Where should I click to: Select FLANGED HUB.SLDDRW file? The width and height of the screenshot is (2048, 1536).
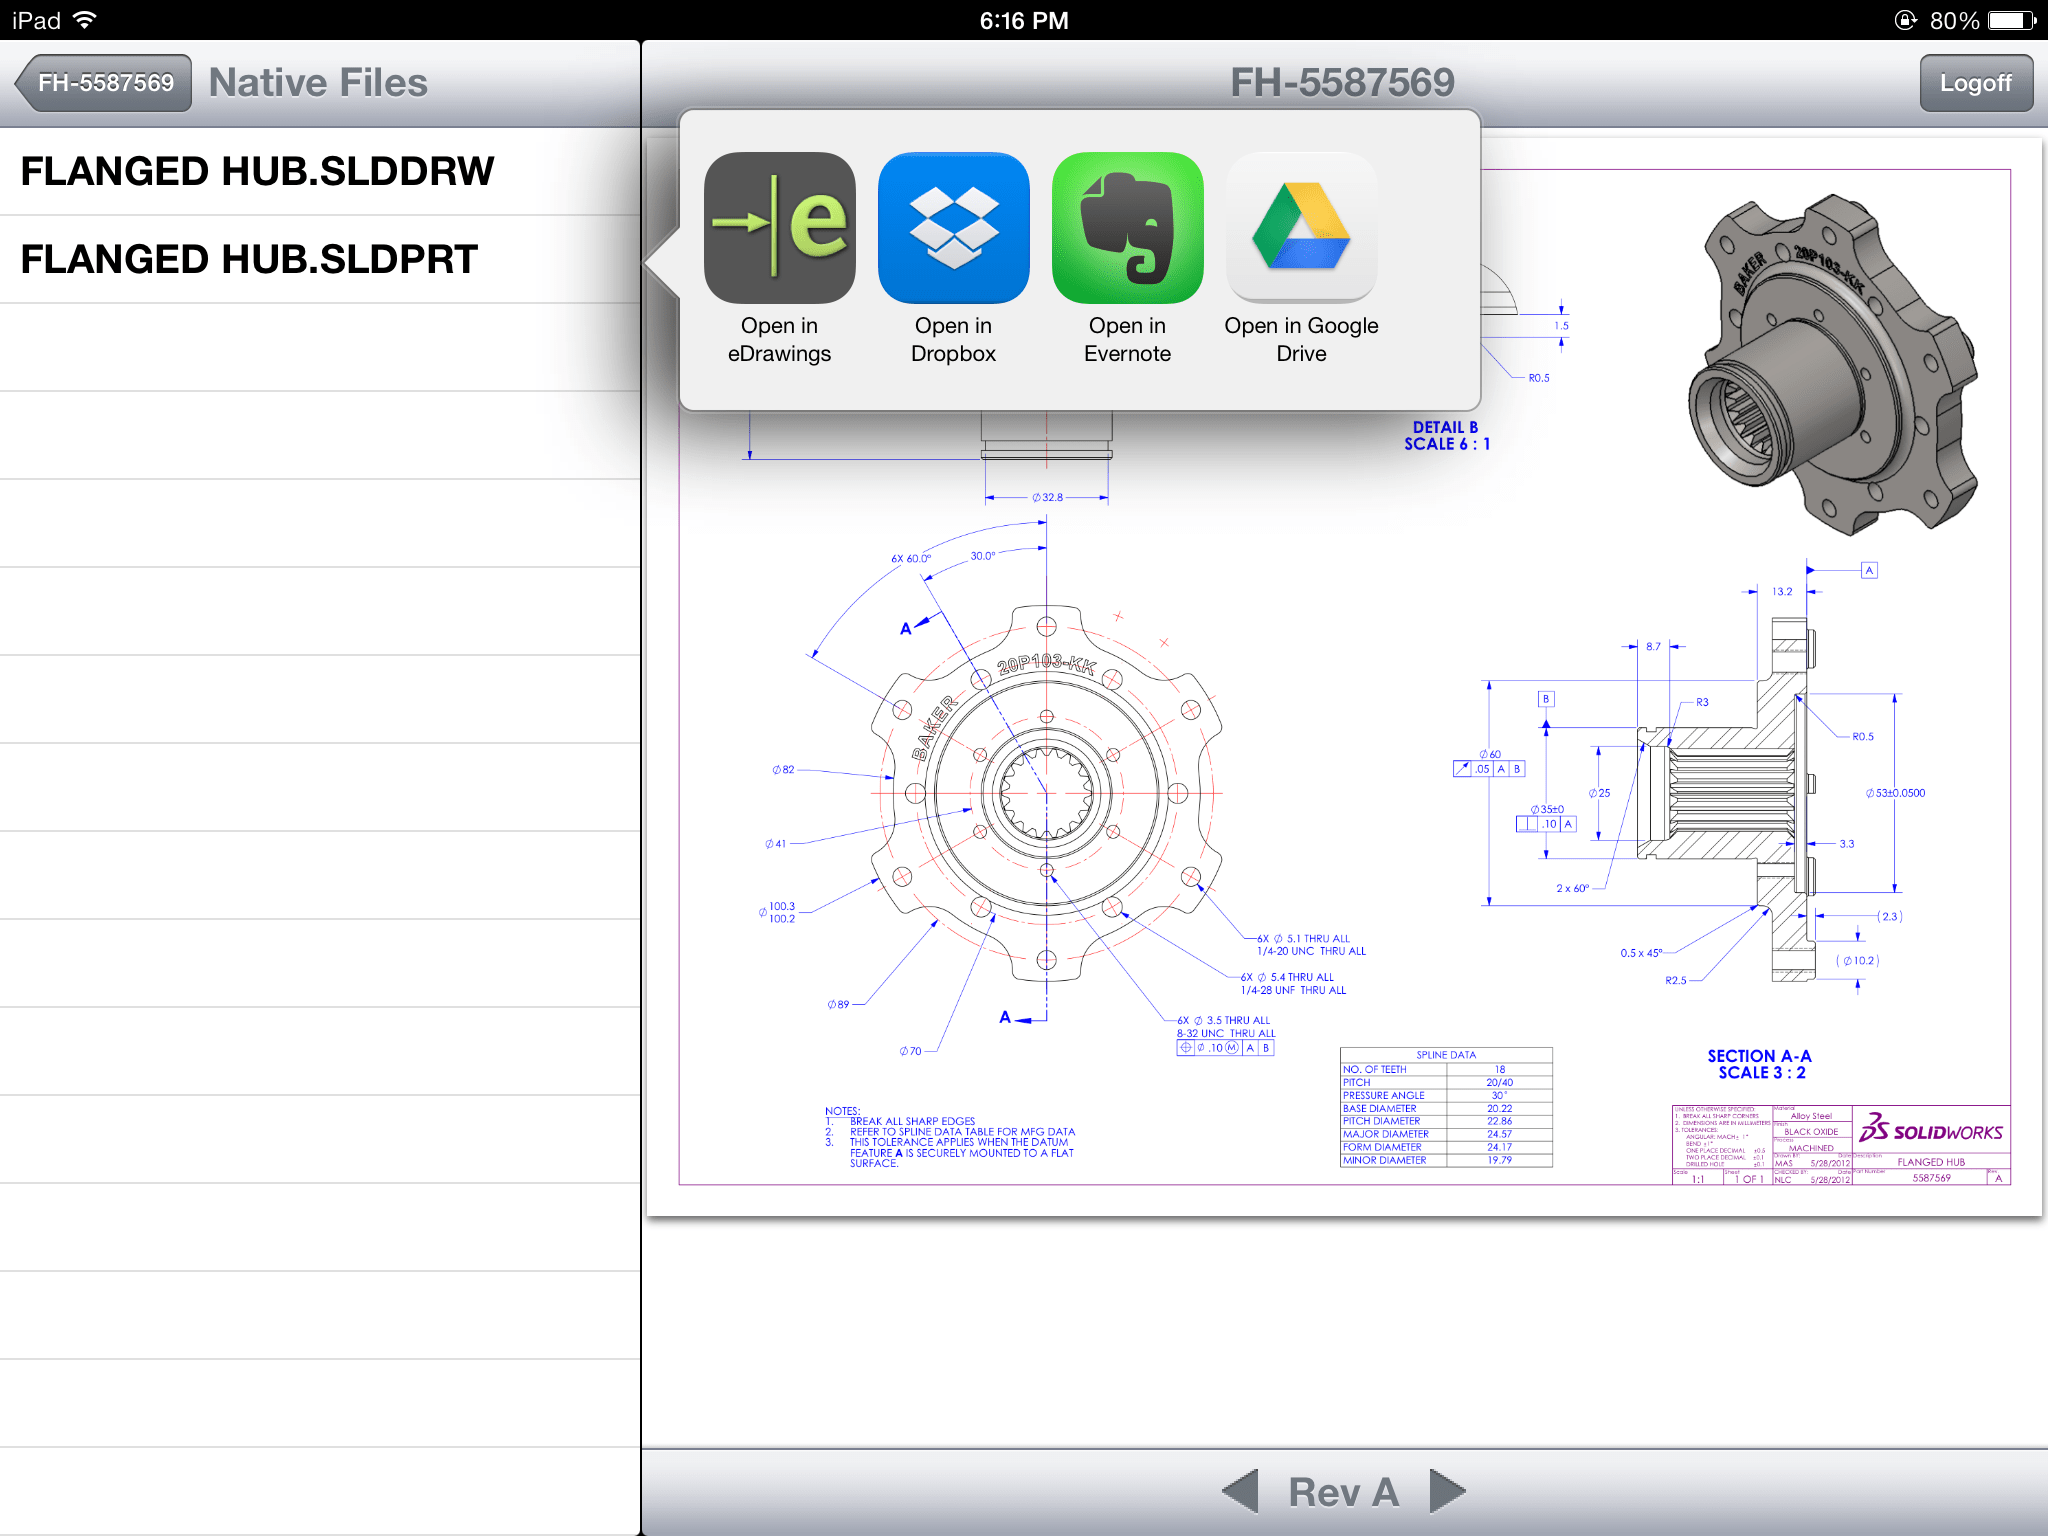click(x=258, y=171)
